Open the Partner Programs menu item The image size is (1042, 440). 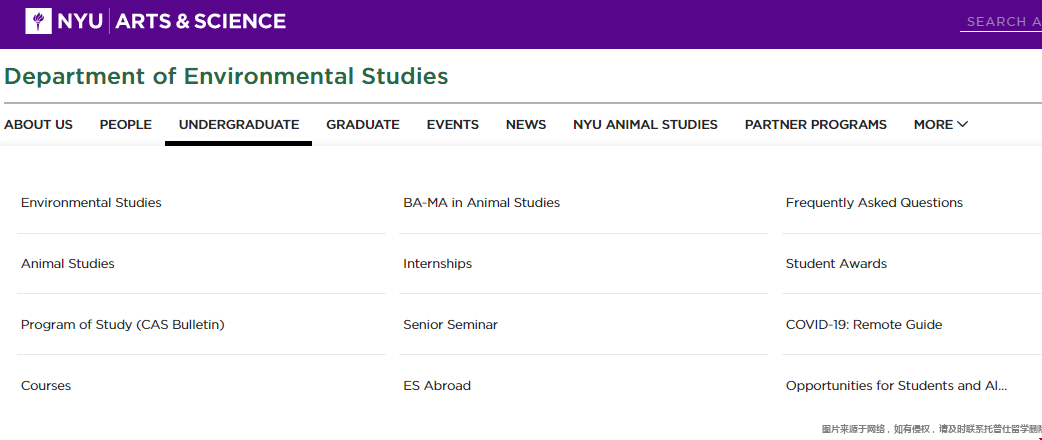[x=815, y=124]
